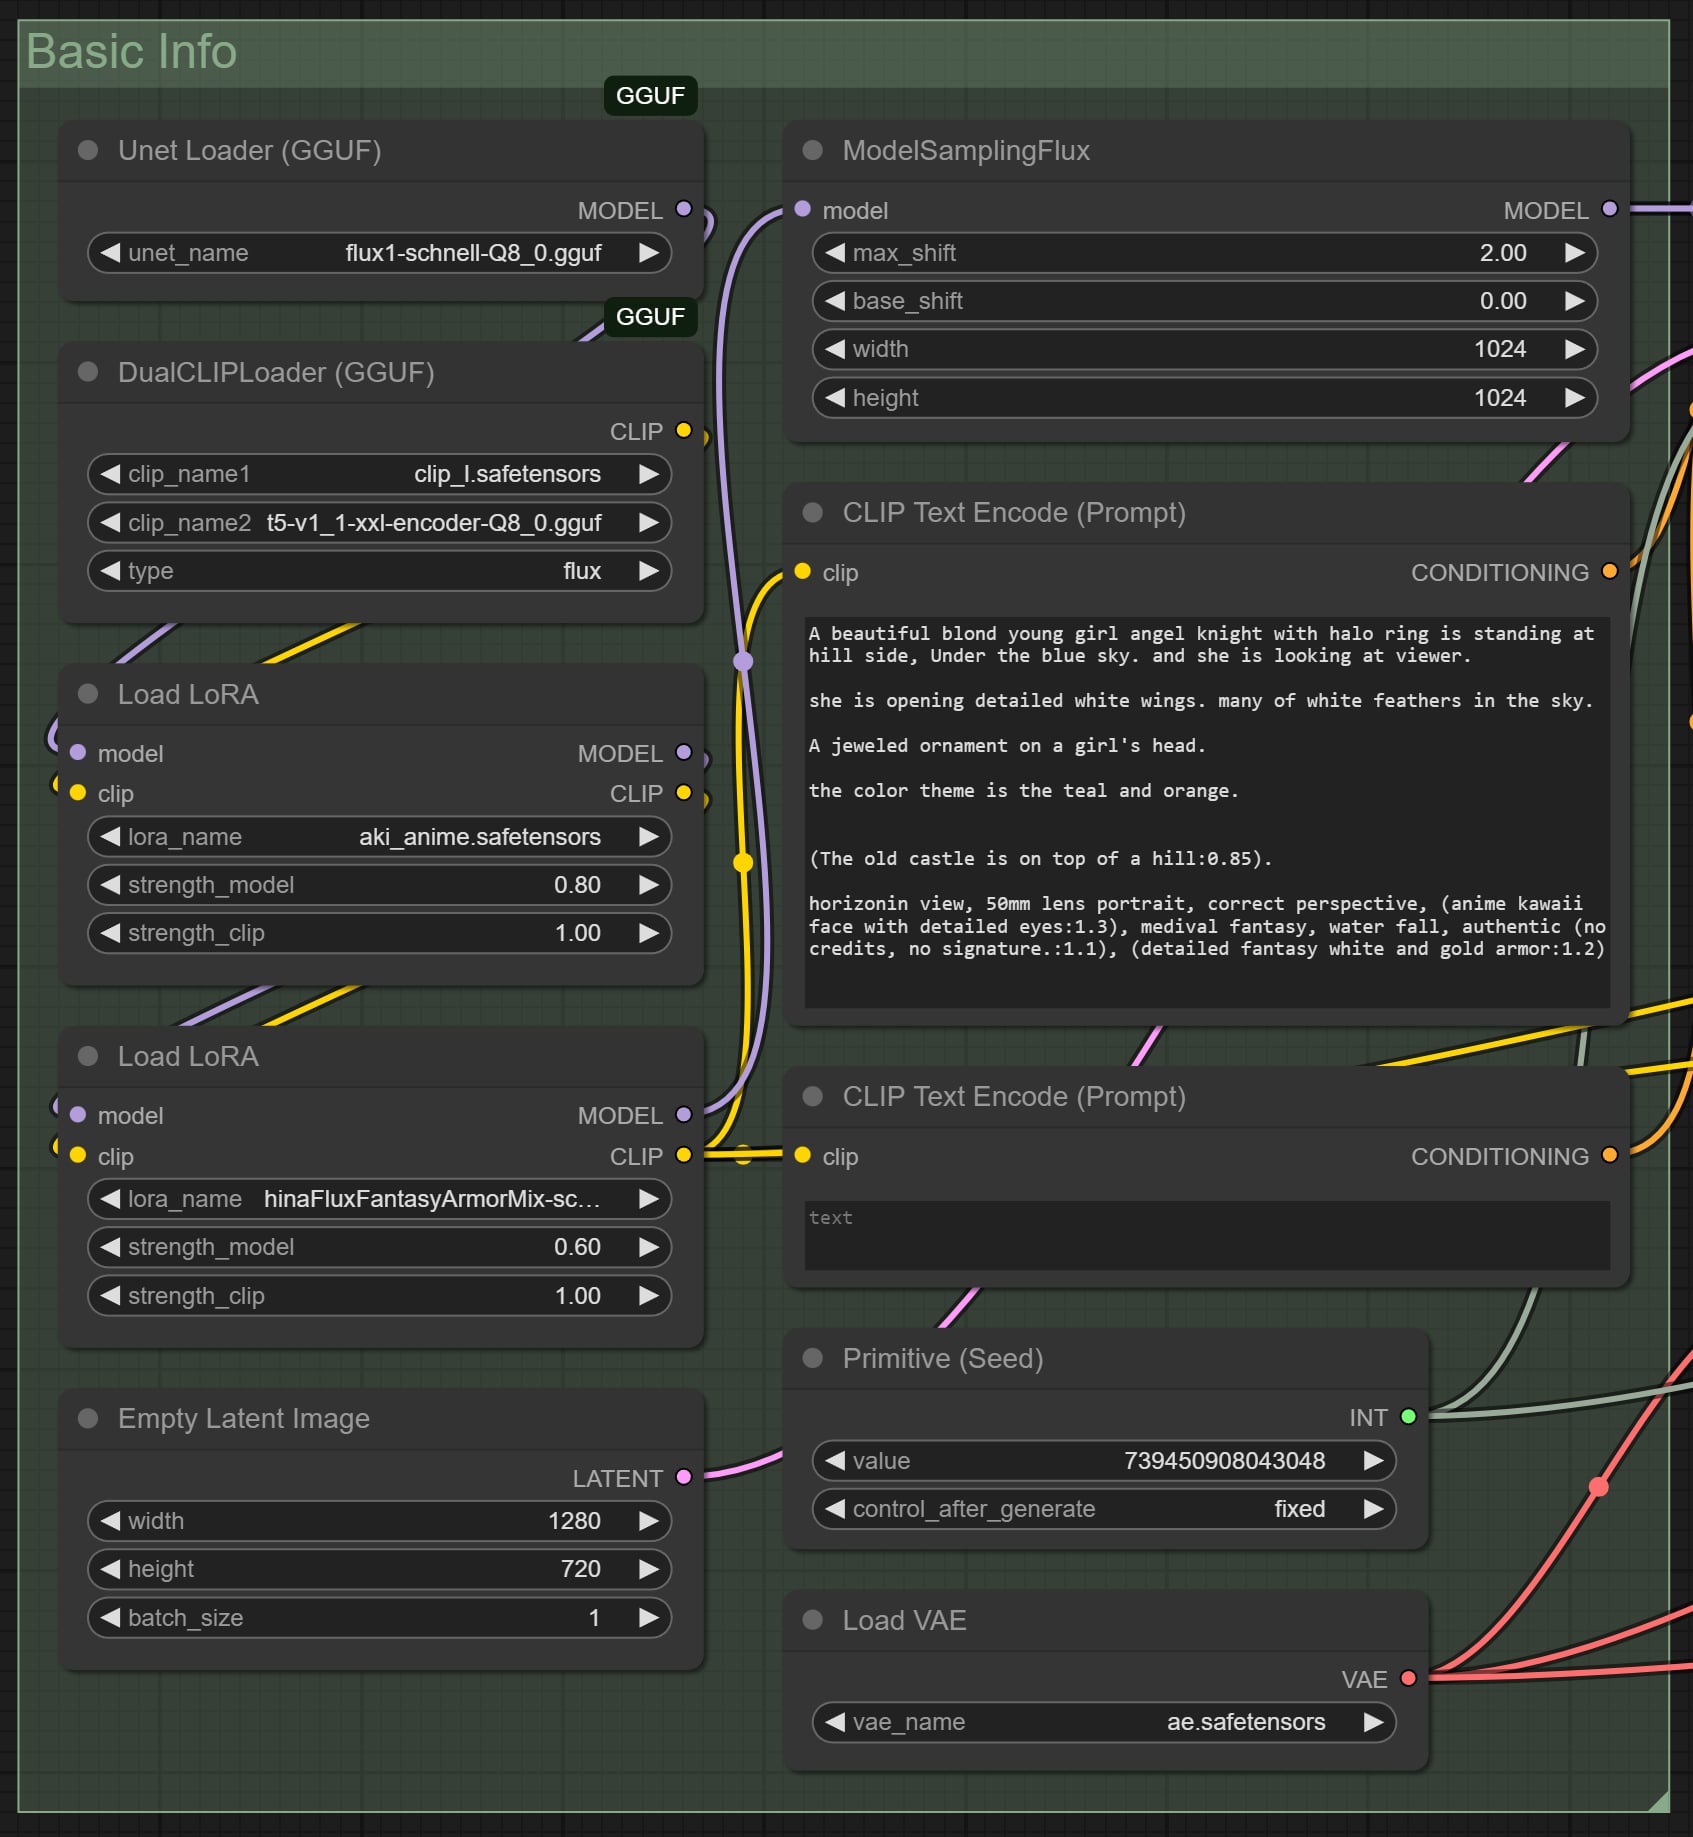1693x1837 pixels.
Task: Click the base_shift 0.00 value field
Action: point(1205,301)
